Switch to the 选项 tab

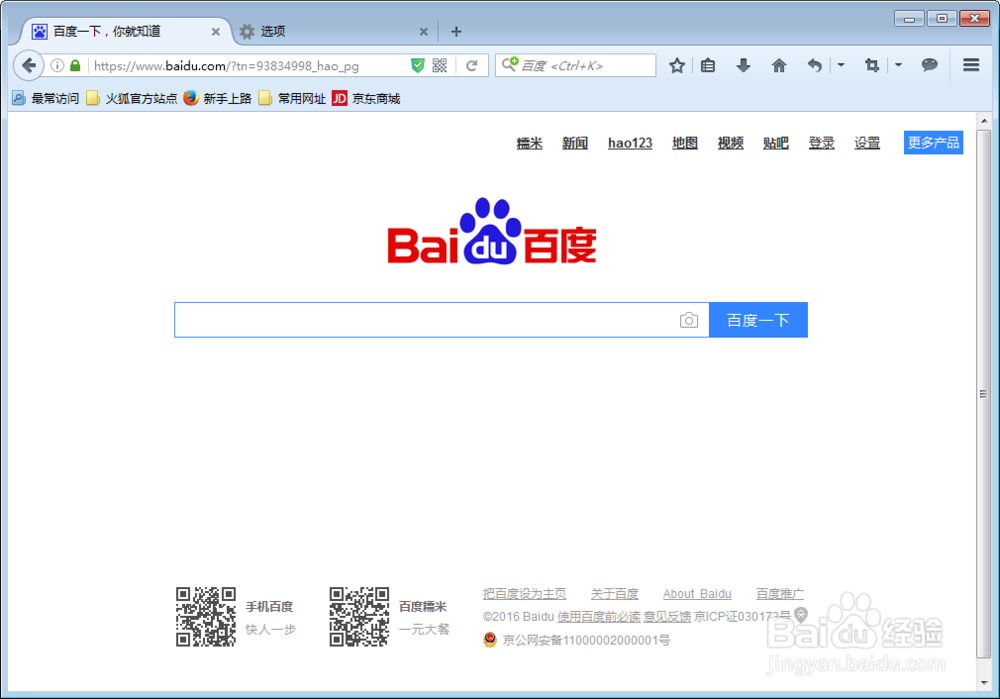coord(335,31)
